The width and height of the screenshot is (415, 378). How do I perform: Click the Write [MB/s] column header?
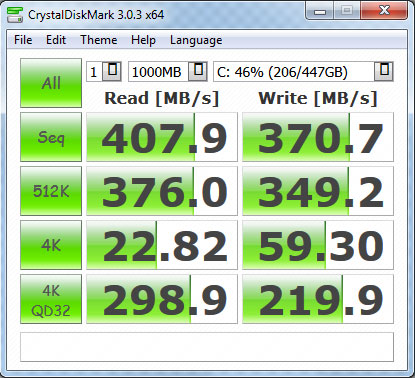pos(318,98)
